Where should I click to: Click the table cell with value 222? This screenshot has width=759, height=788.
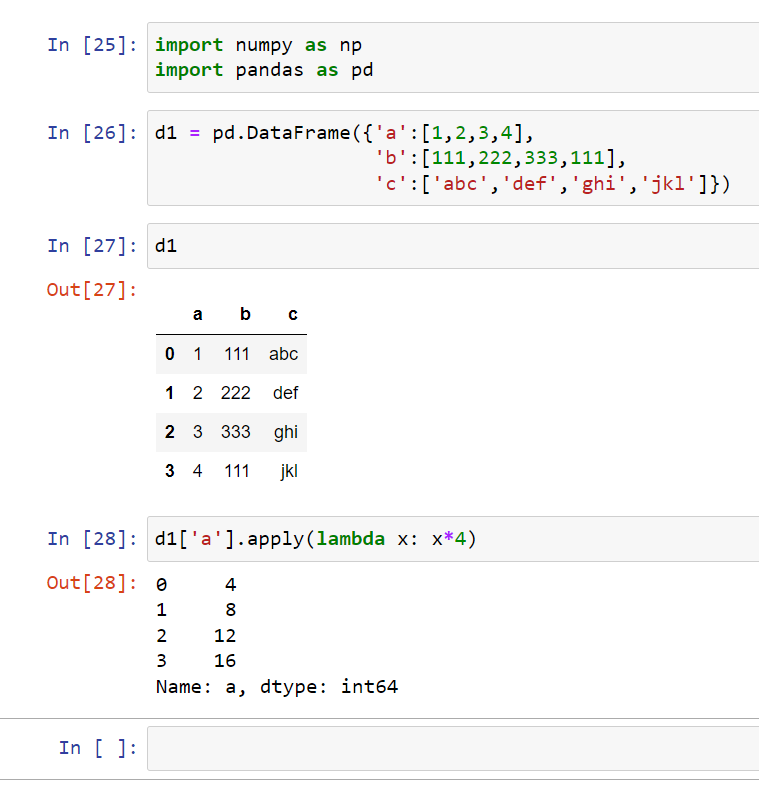click(236, 393)
